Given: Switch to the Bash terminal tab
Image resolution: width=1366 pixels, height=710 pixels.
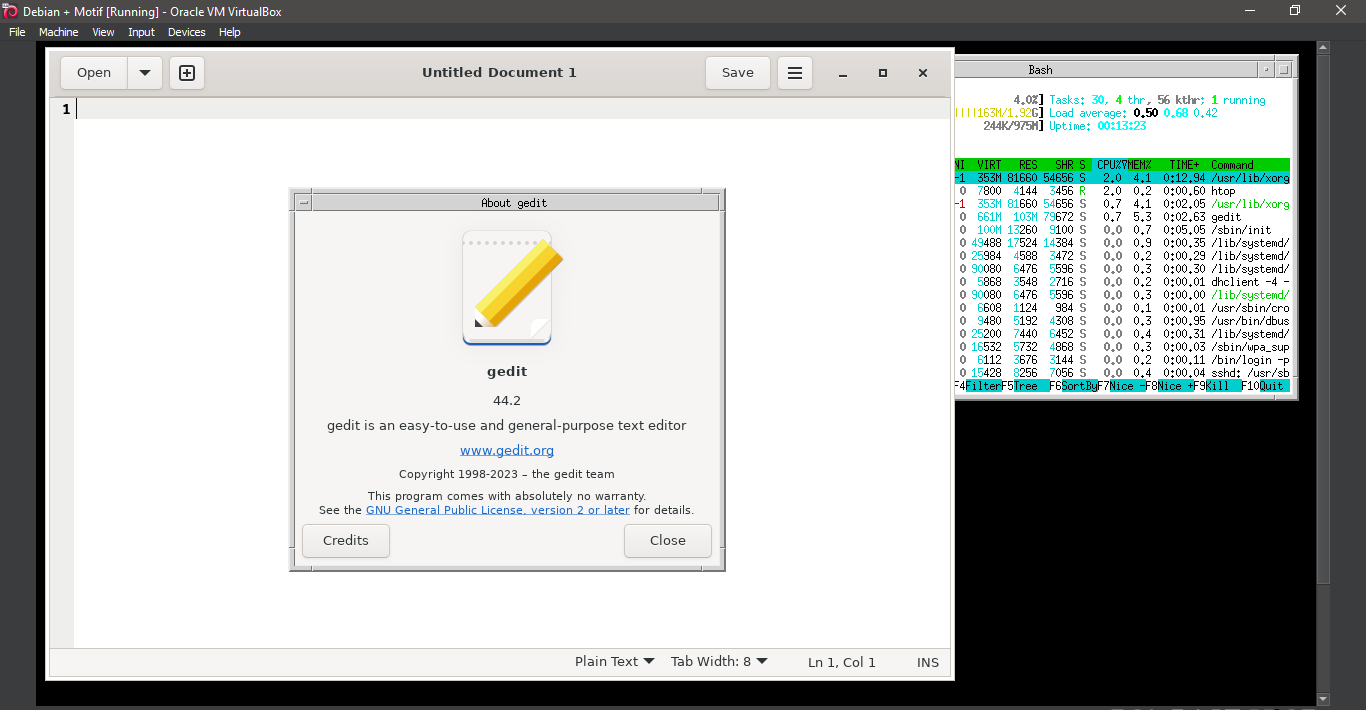Looking at the screenshot, I should 1040,69.
